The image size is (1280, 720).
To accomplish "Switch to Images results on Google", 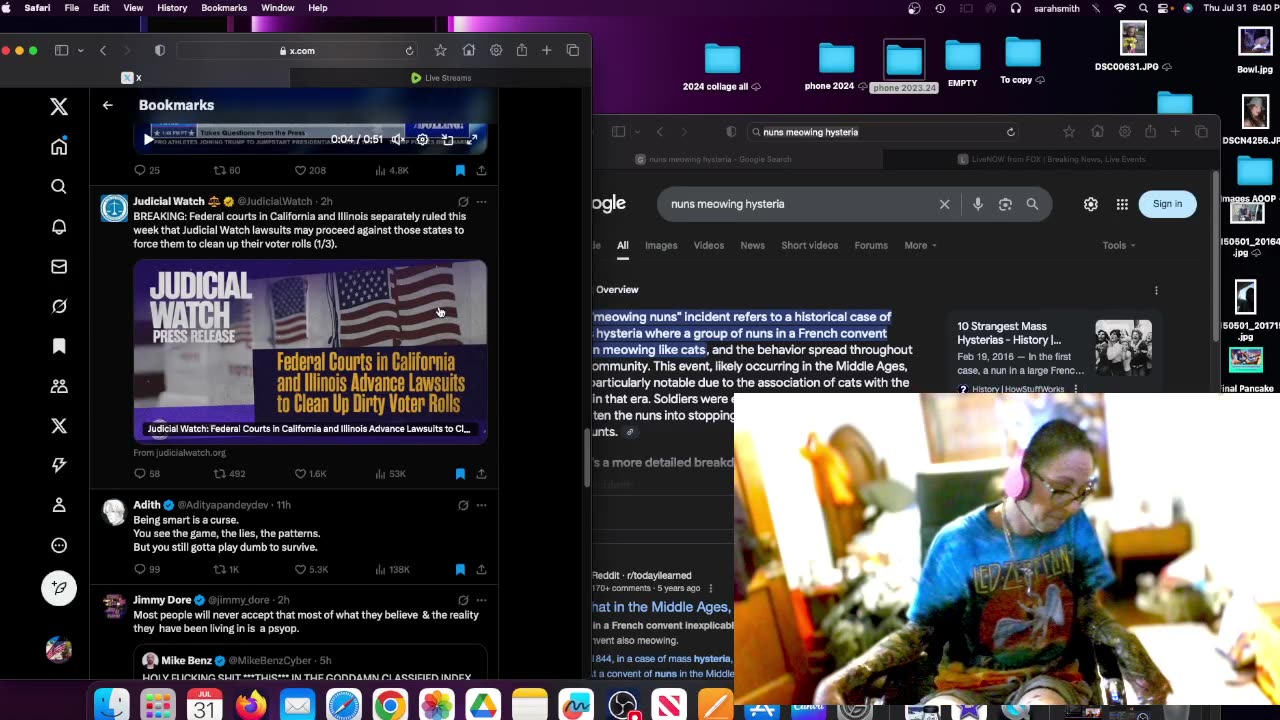I will tap(661, 245).
